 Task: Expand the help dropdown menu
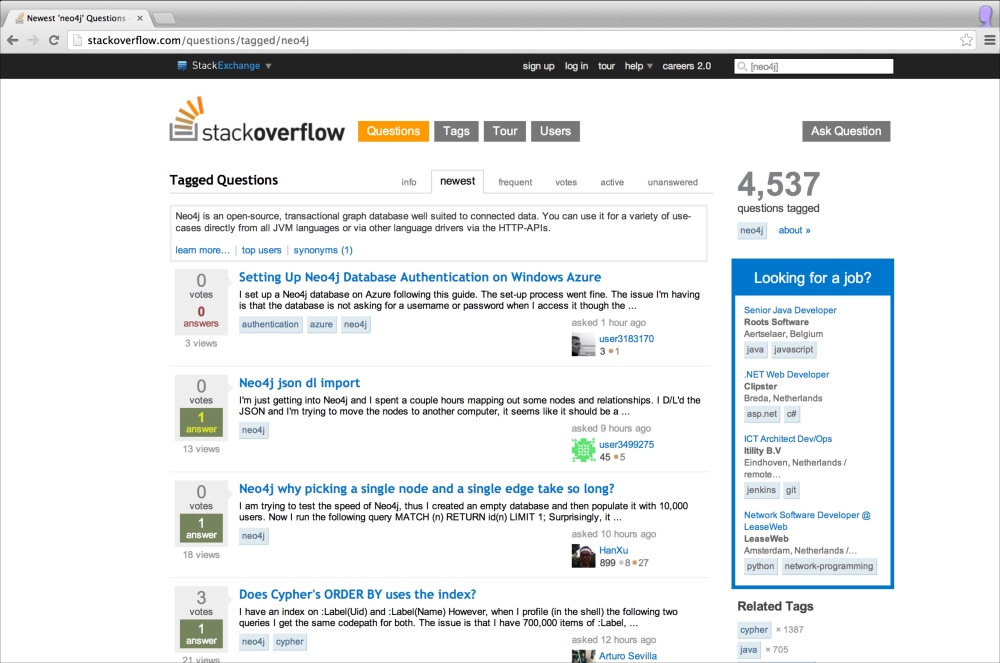(x=638, y=66)
